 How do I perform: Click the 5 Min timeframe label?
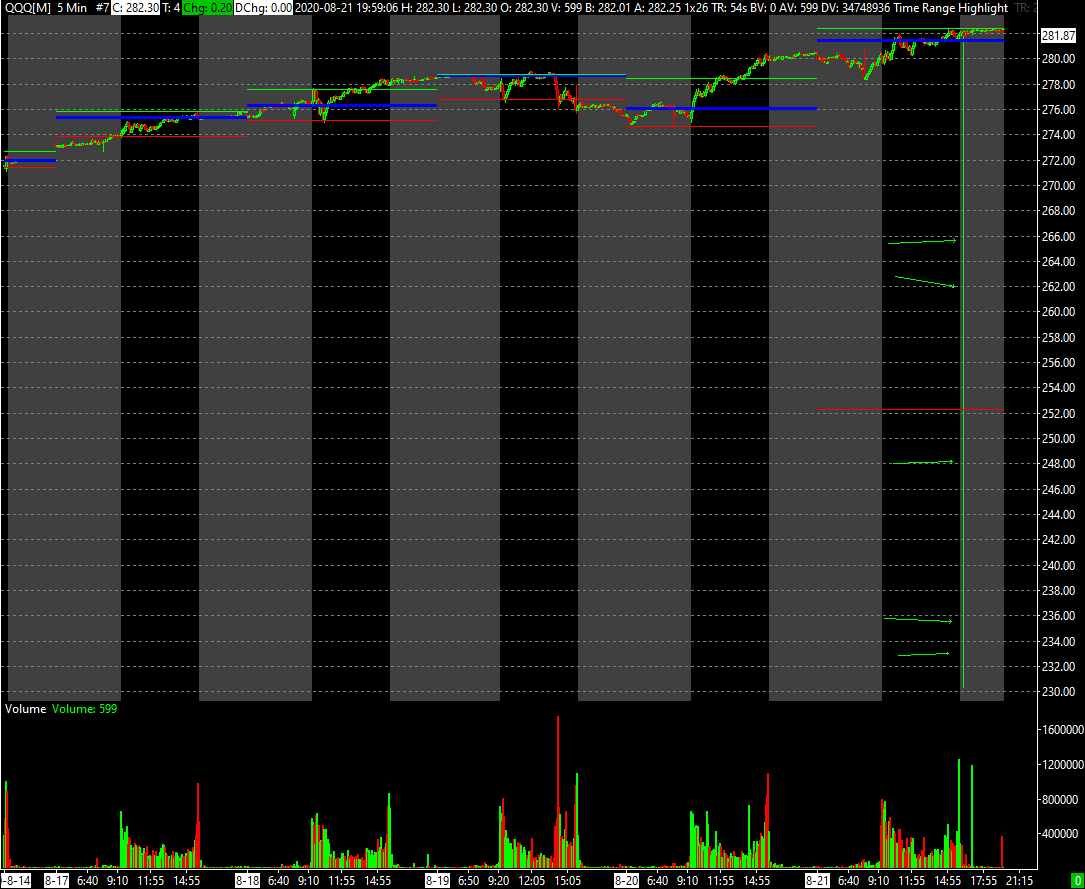pyautogui.click(x=72, y=8)
